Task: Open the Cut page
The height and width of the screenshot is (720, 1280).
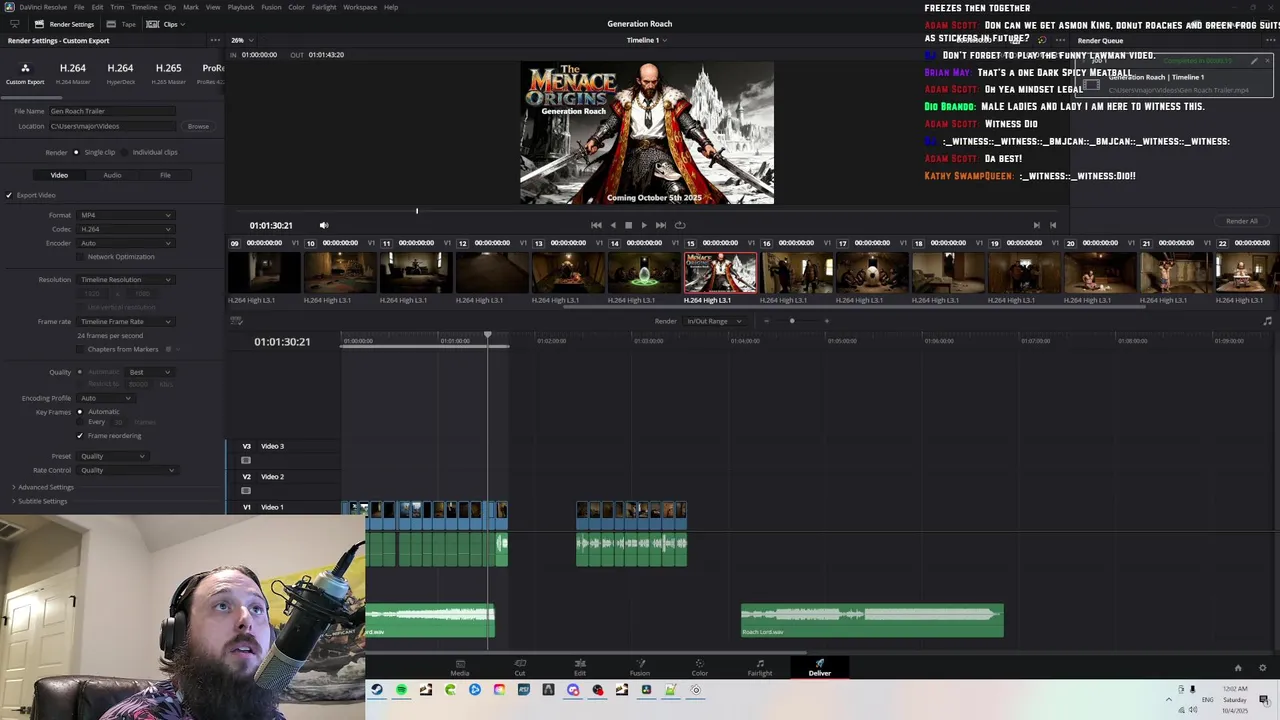Action: pos(520,667)
